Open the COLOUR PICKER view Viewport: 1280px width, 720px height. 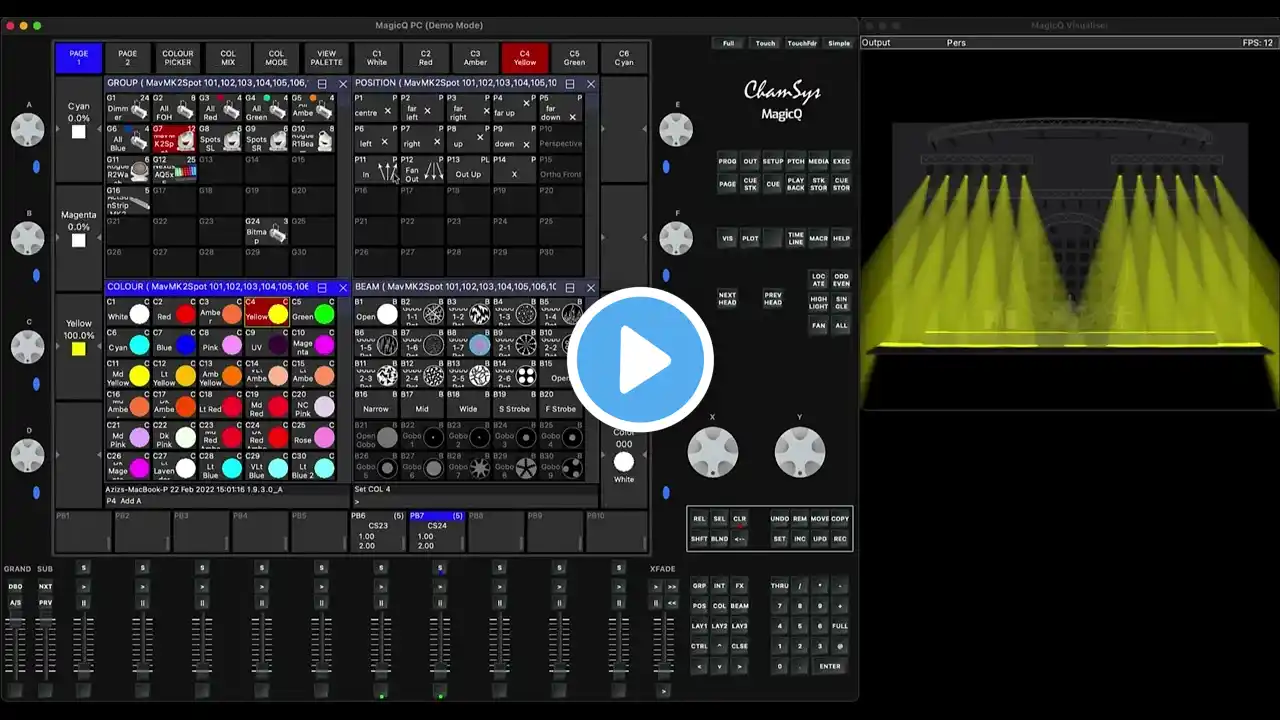pyautogui.click(x=178, y=58)
